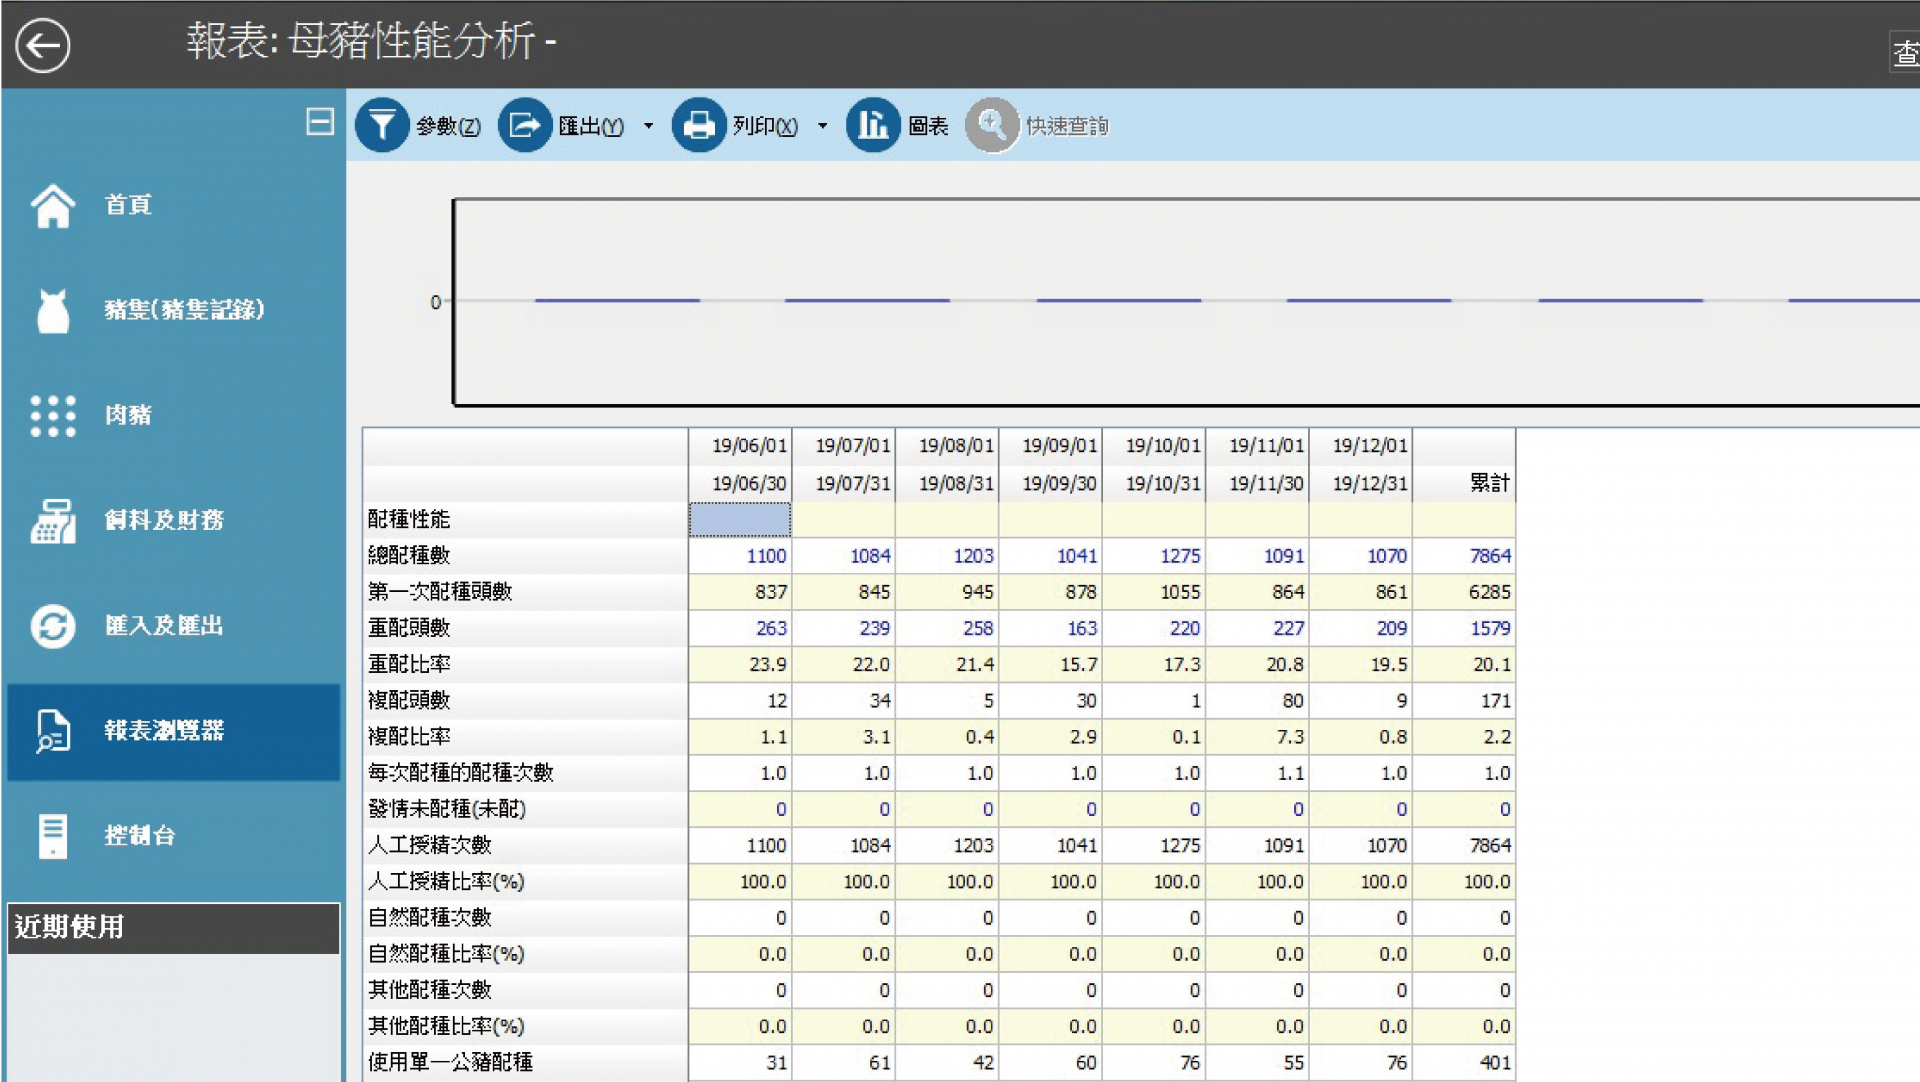Screen dimensions: 1920x1082
Task: Click the 豬隻(豬隻記錄) pig icon
Action: [x=53, y=310]
